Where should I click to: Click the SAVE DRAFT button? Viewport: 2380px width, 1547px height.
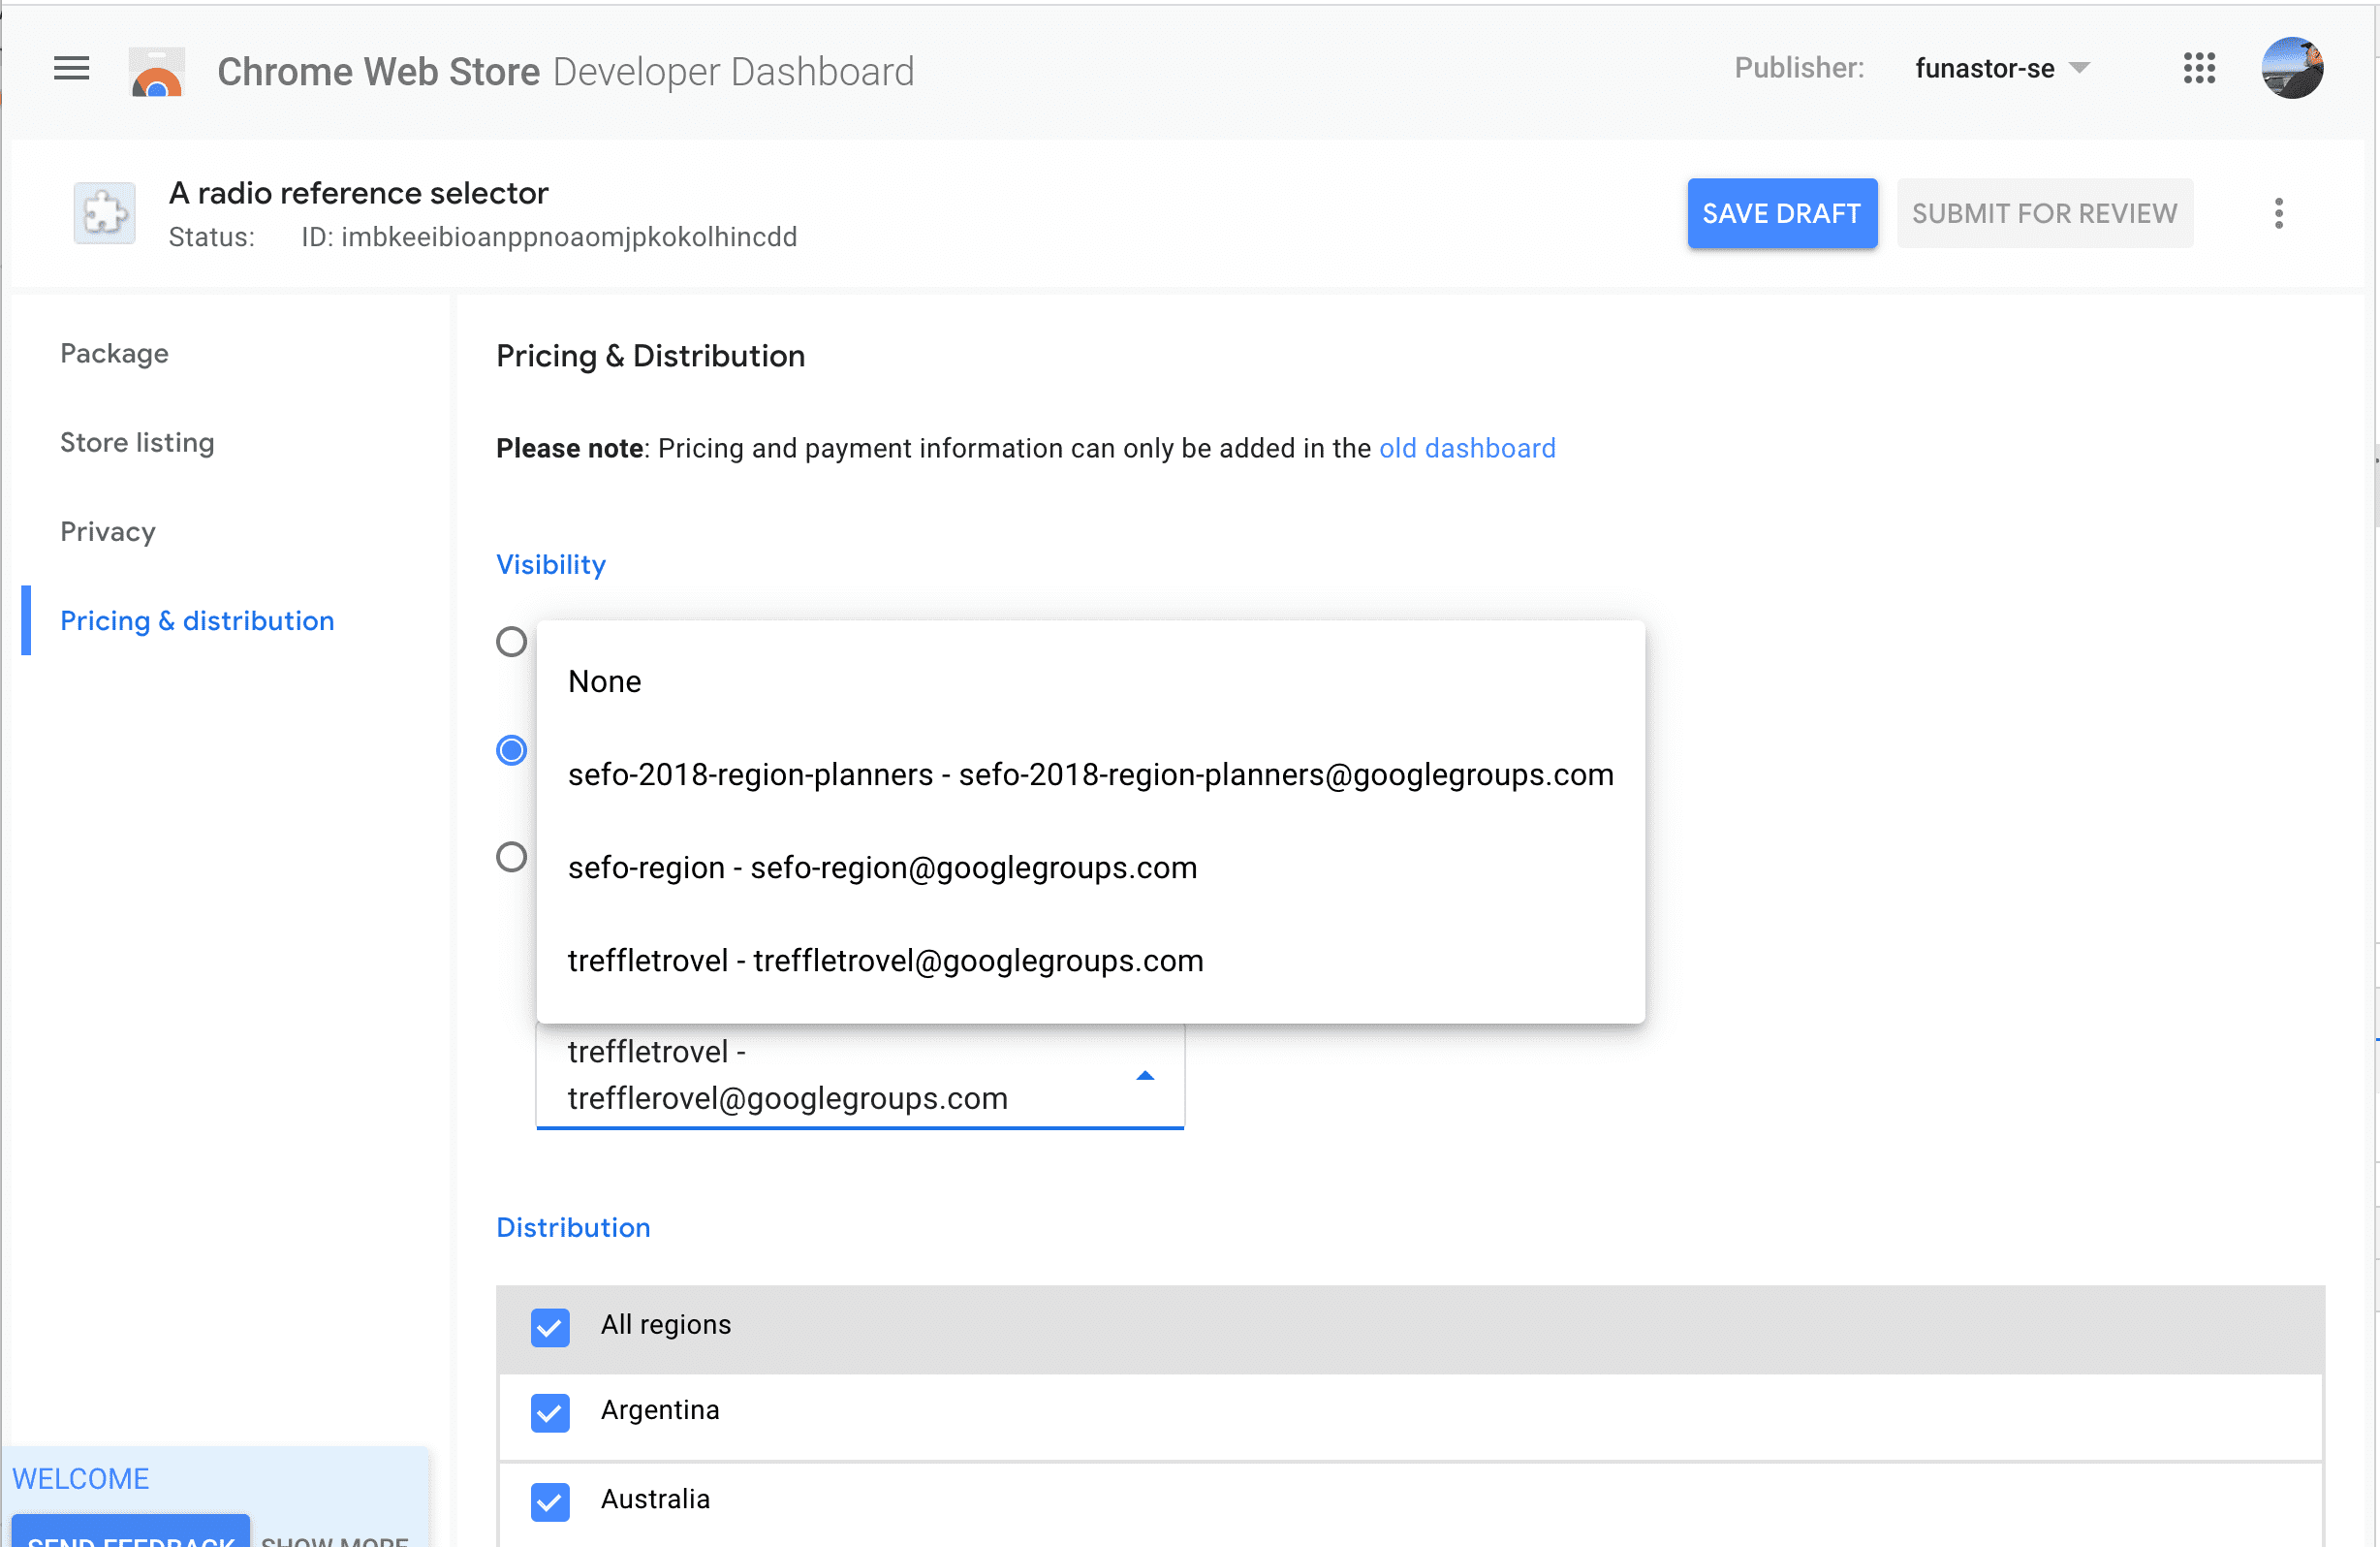click(1781, 213)
